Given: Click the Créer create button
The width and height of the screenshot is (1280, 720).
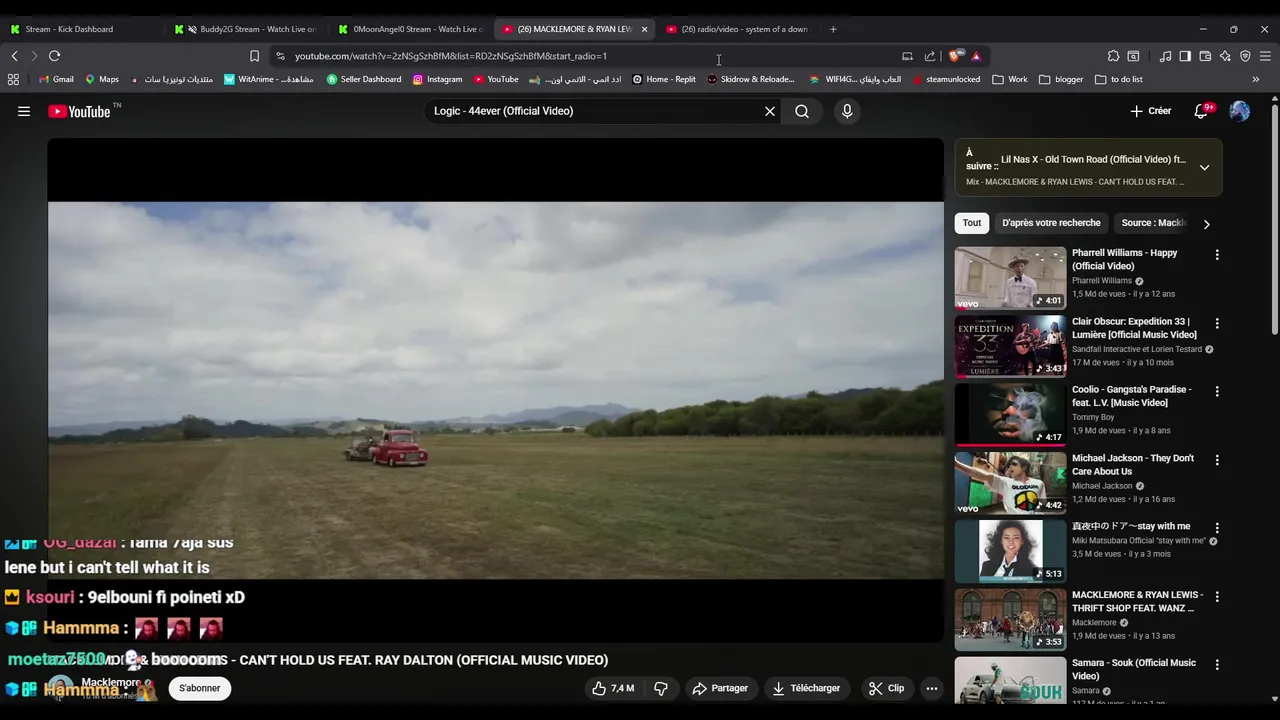Looking at the screenshot, I should [x=1151, y=111].
